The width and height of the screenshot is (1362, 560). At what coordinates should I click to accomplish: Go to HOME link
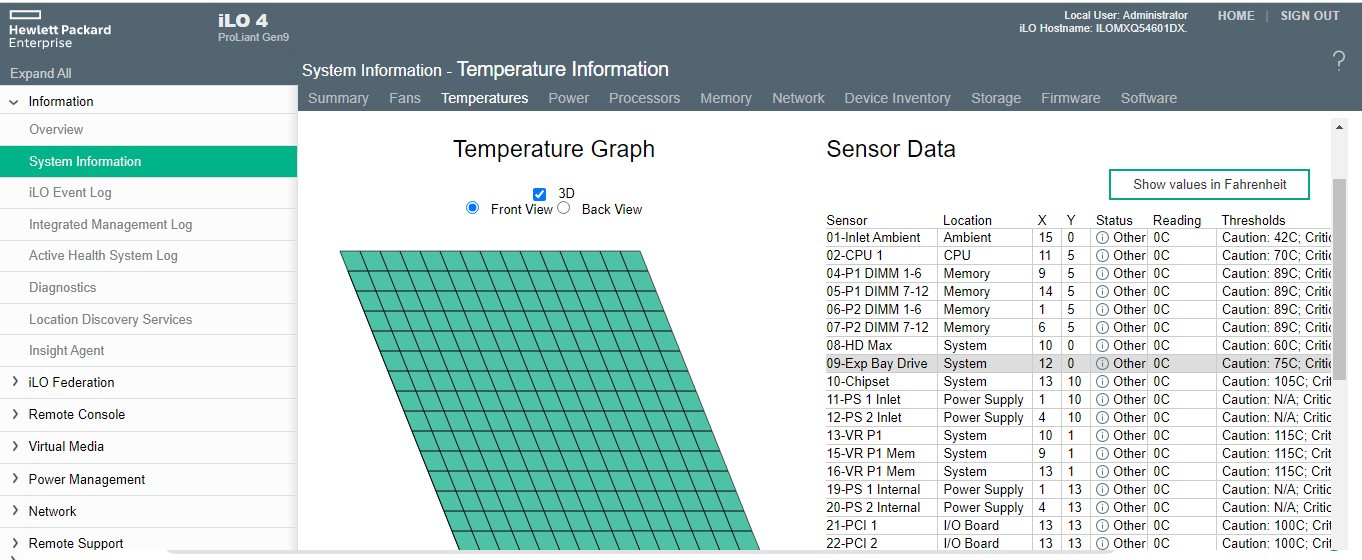tap(1236, 16)
